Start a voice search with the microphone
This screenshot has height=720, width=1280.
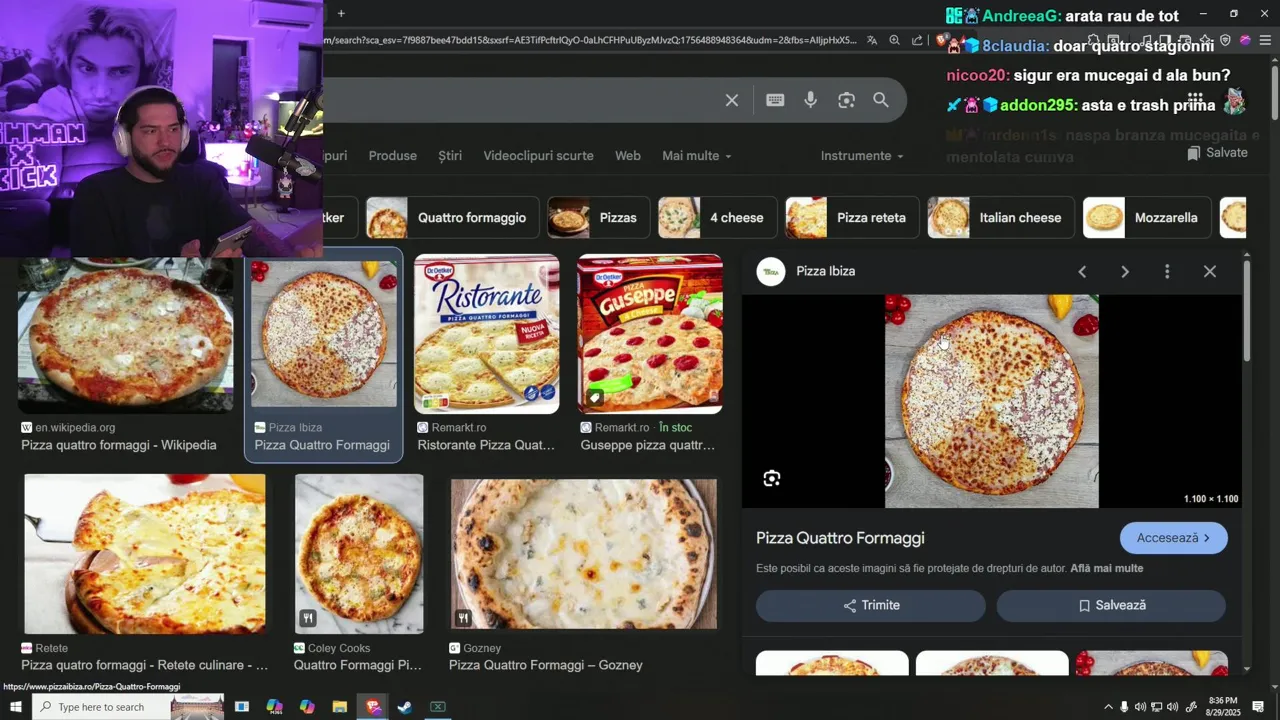coord(811,100)
